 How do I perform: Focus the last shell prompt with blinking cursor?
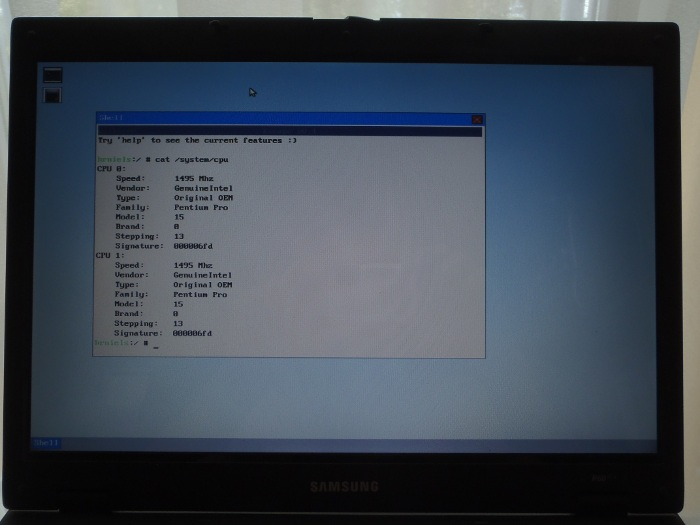126,343
